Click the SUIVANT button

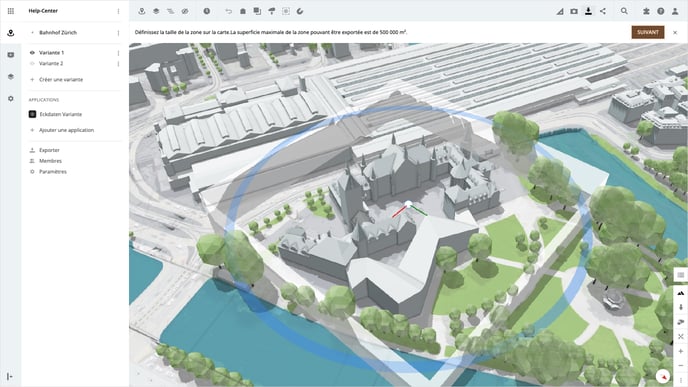[648, 32]
